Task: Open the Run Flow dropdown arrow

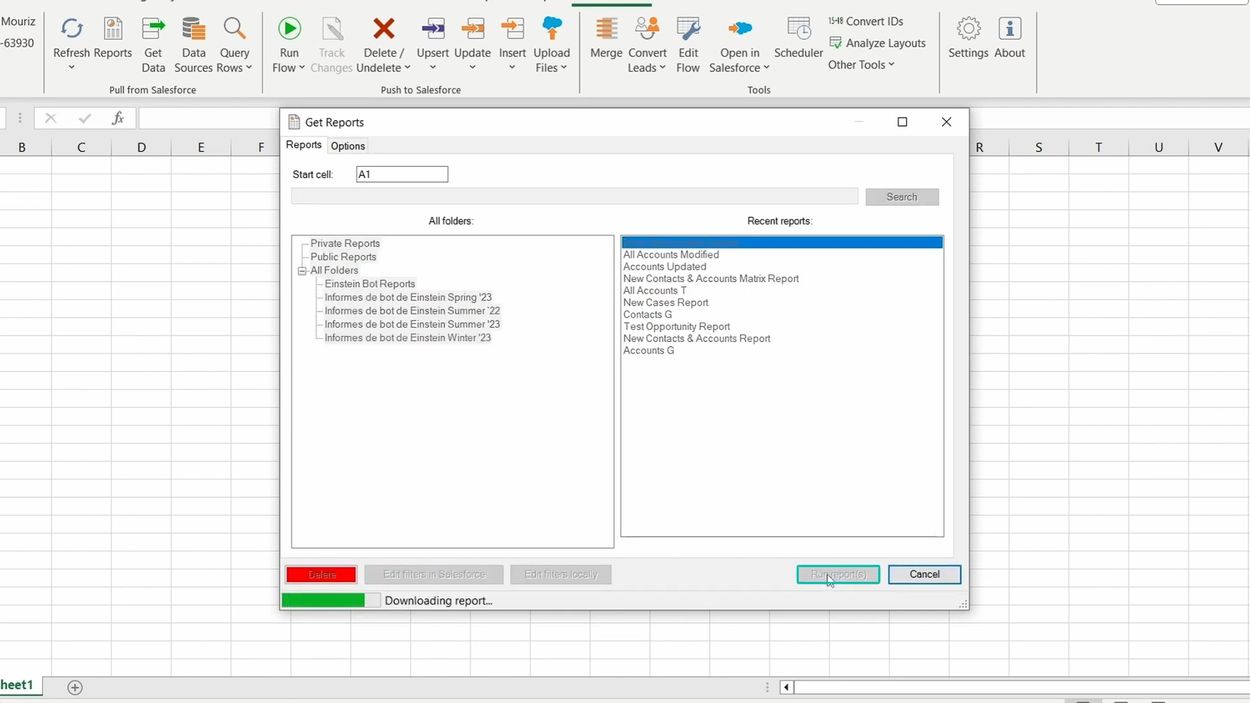Action: pos(302,68)
